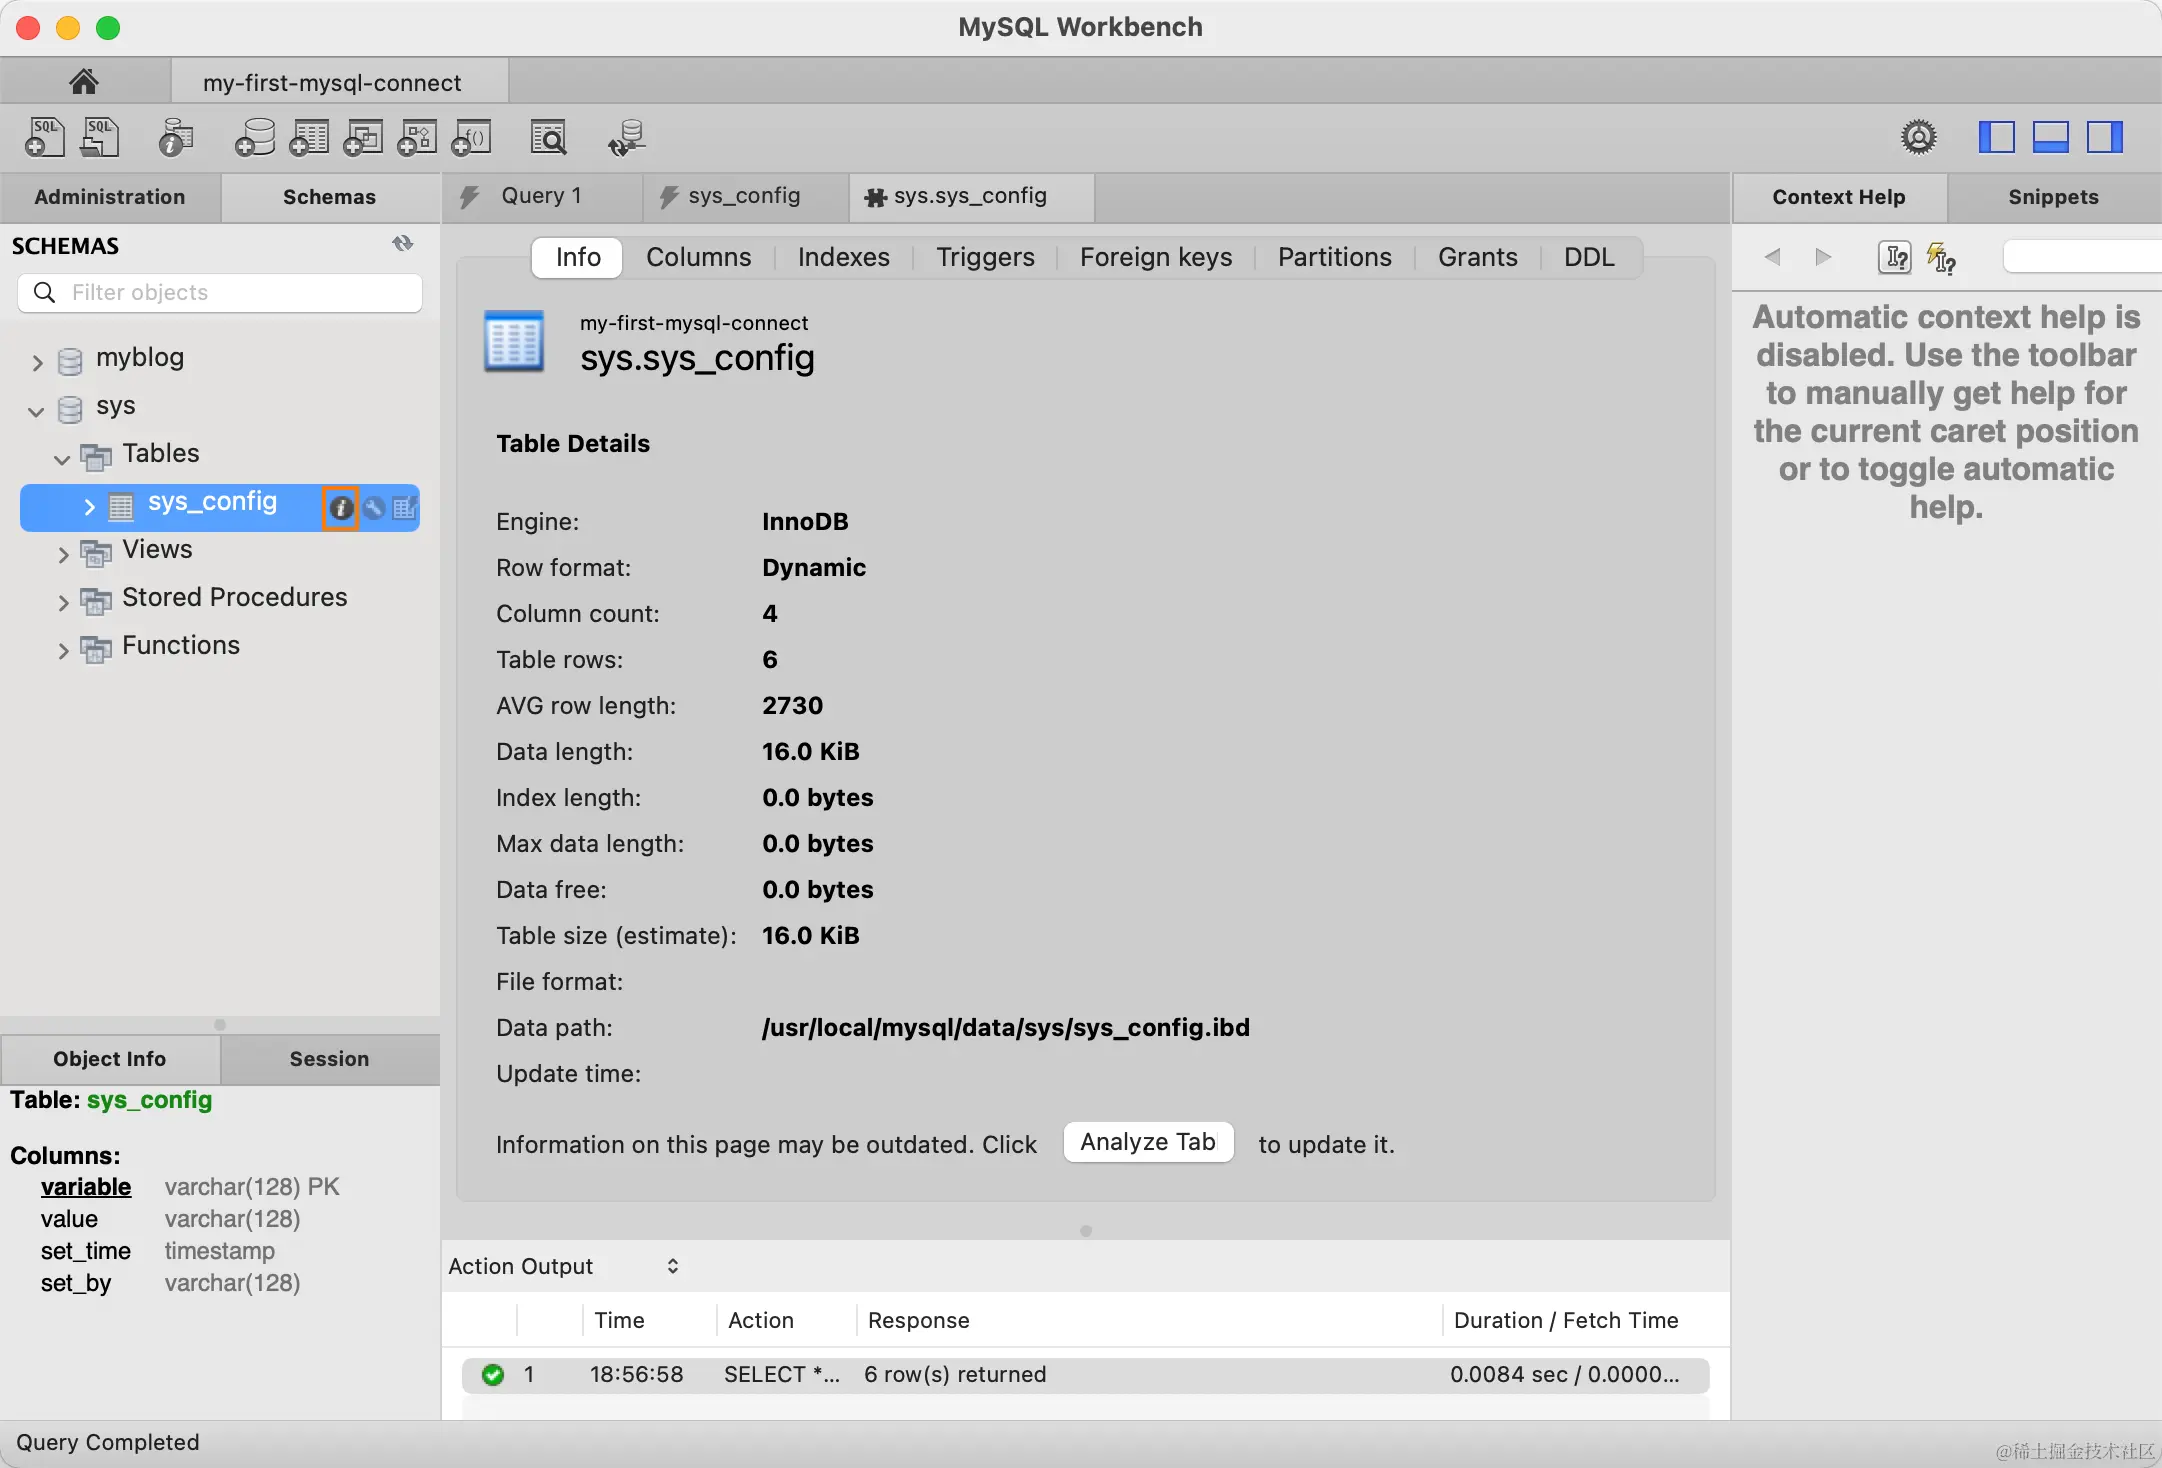
Task: Select the '6 row(s) returned' output row
Action: [x=1085, y=1375]
